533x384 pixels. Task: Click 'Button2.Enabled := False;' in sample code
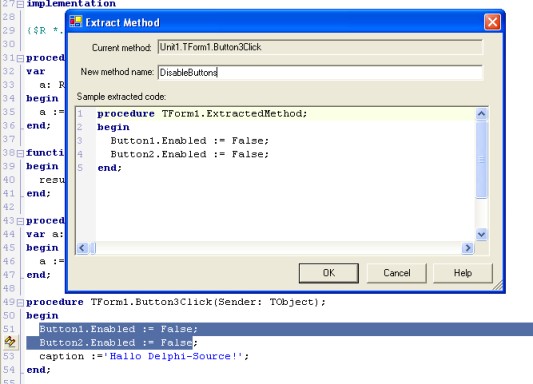click(189, 154)
